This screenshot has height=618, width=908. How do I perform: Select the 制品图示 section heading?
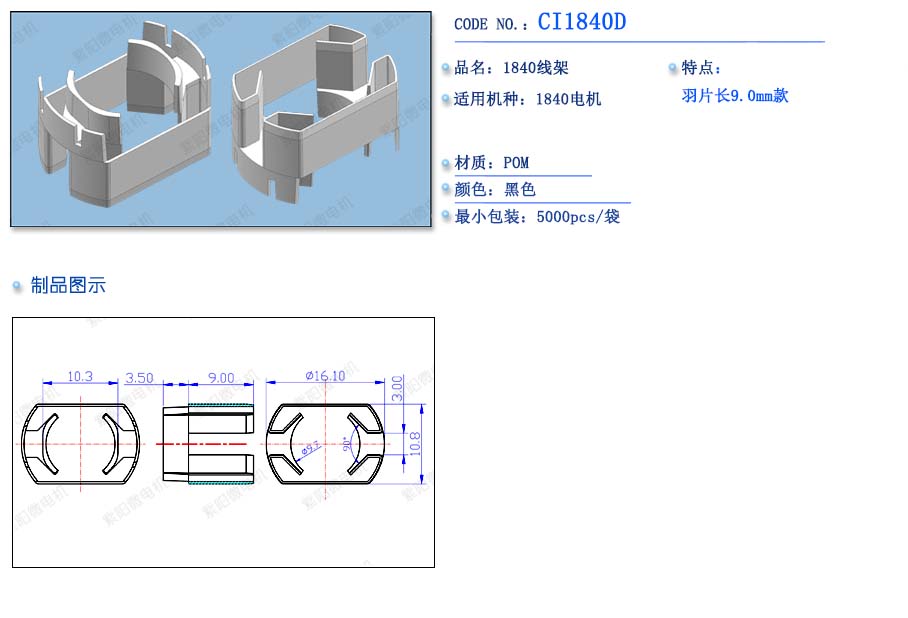[68, 286]
